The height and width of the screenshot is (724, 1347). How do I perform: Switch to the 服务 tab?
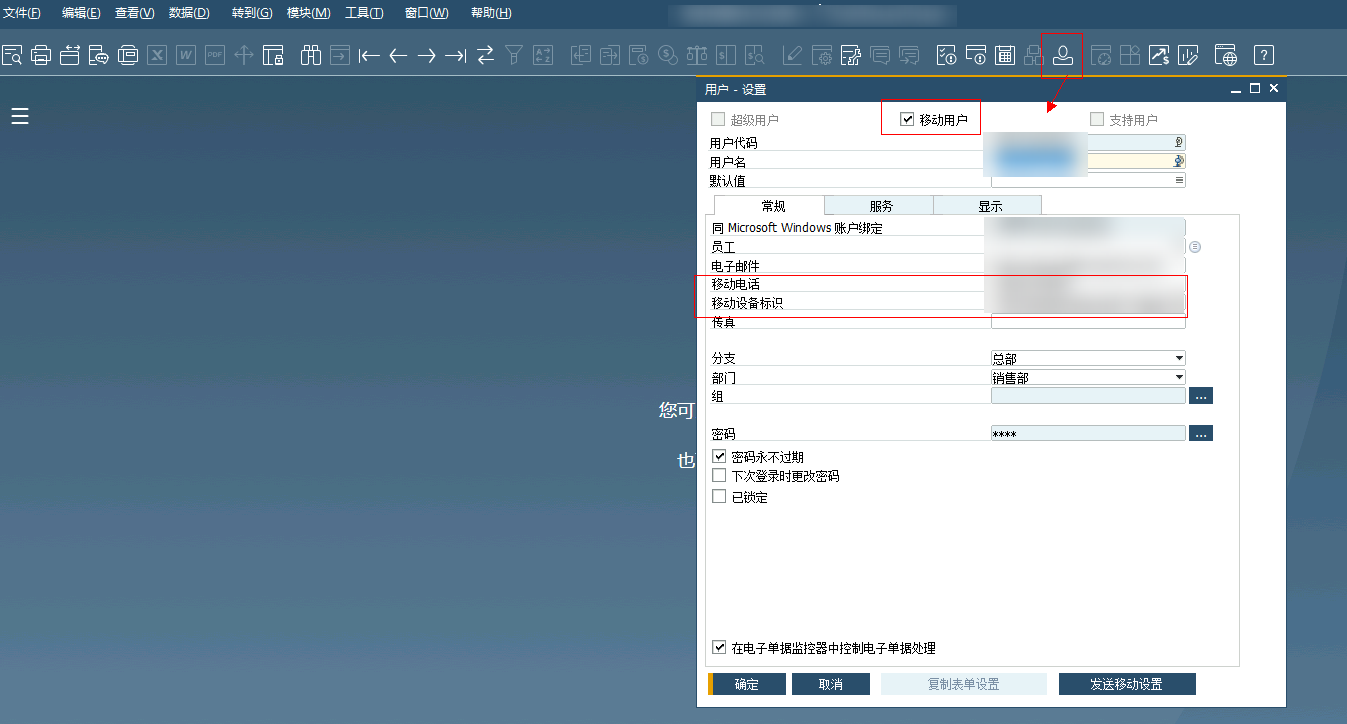click(x=881, y=206)
